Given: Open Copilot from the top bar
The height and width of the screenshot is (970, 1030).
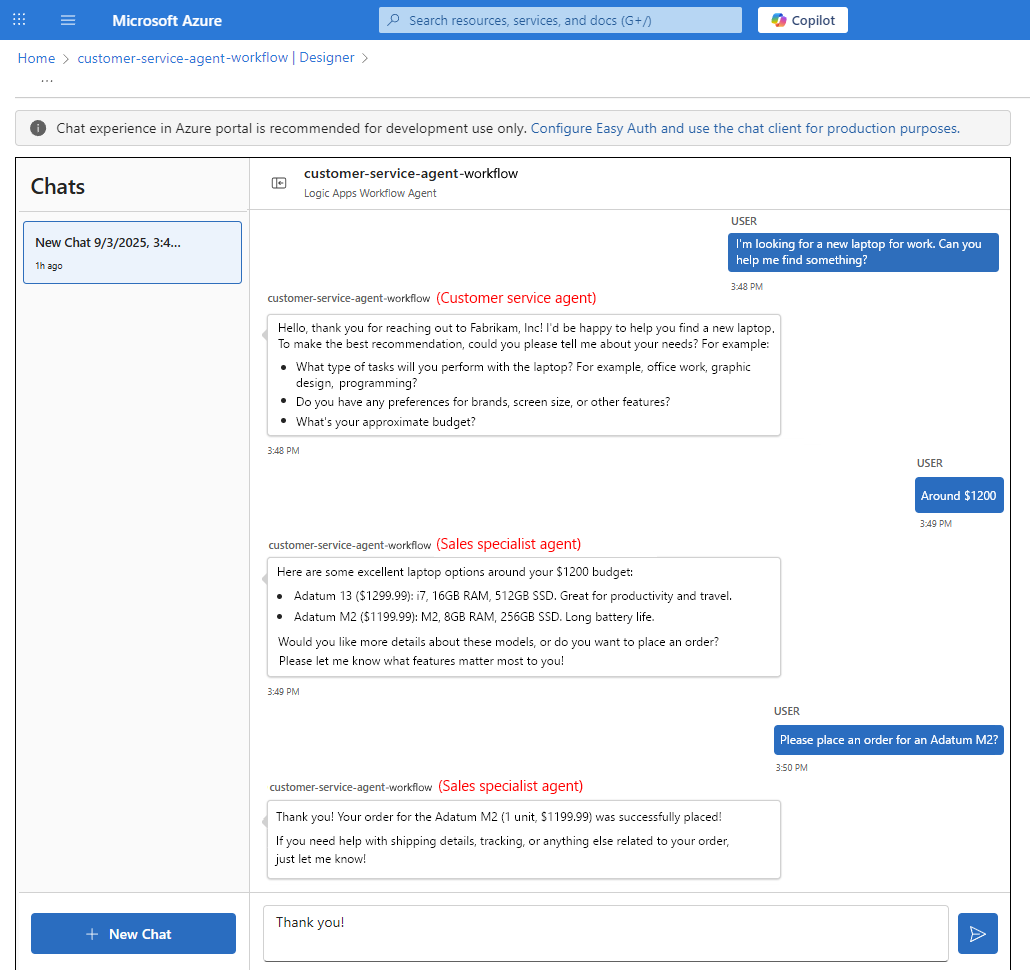Looking at the screenshot, I should (802, 20).
